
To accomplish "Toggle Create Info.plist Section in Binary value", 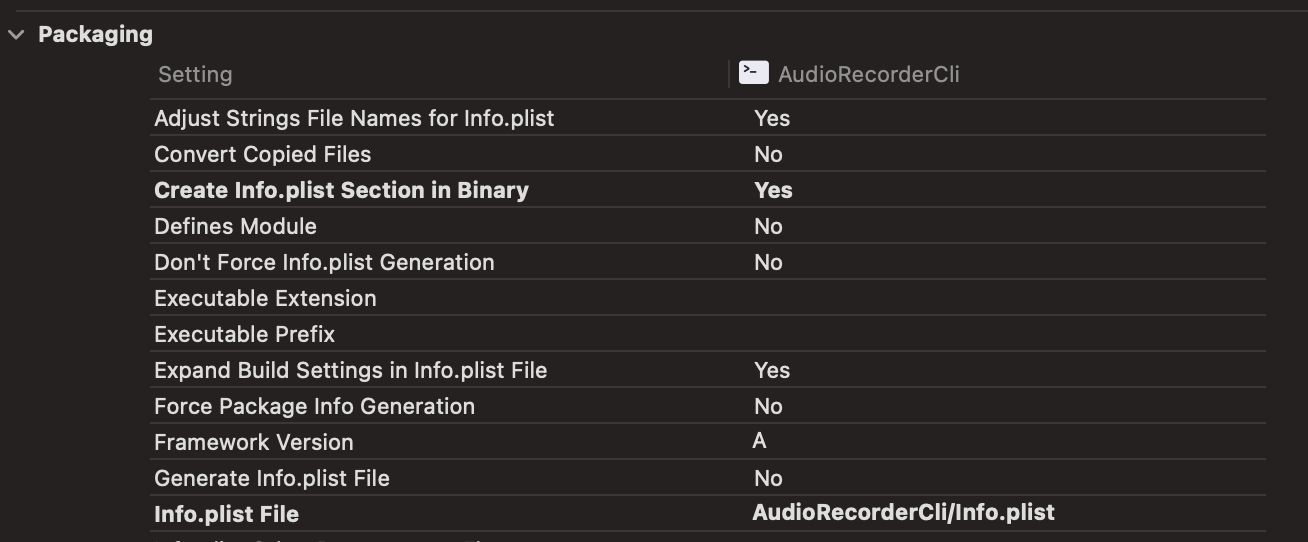I will coord(773,190).
